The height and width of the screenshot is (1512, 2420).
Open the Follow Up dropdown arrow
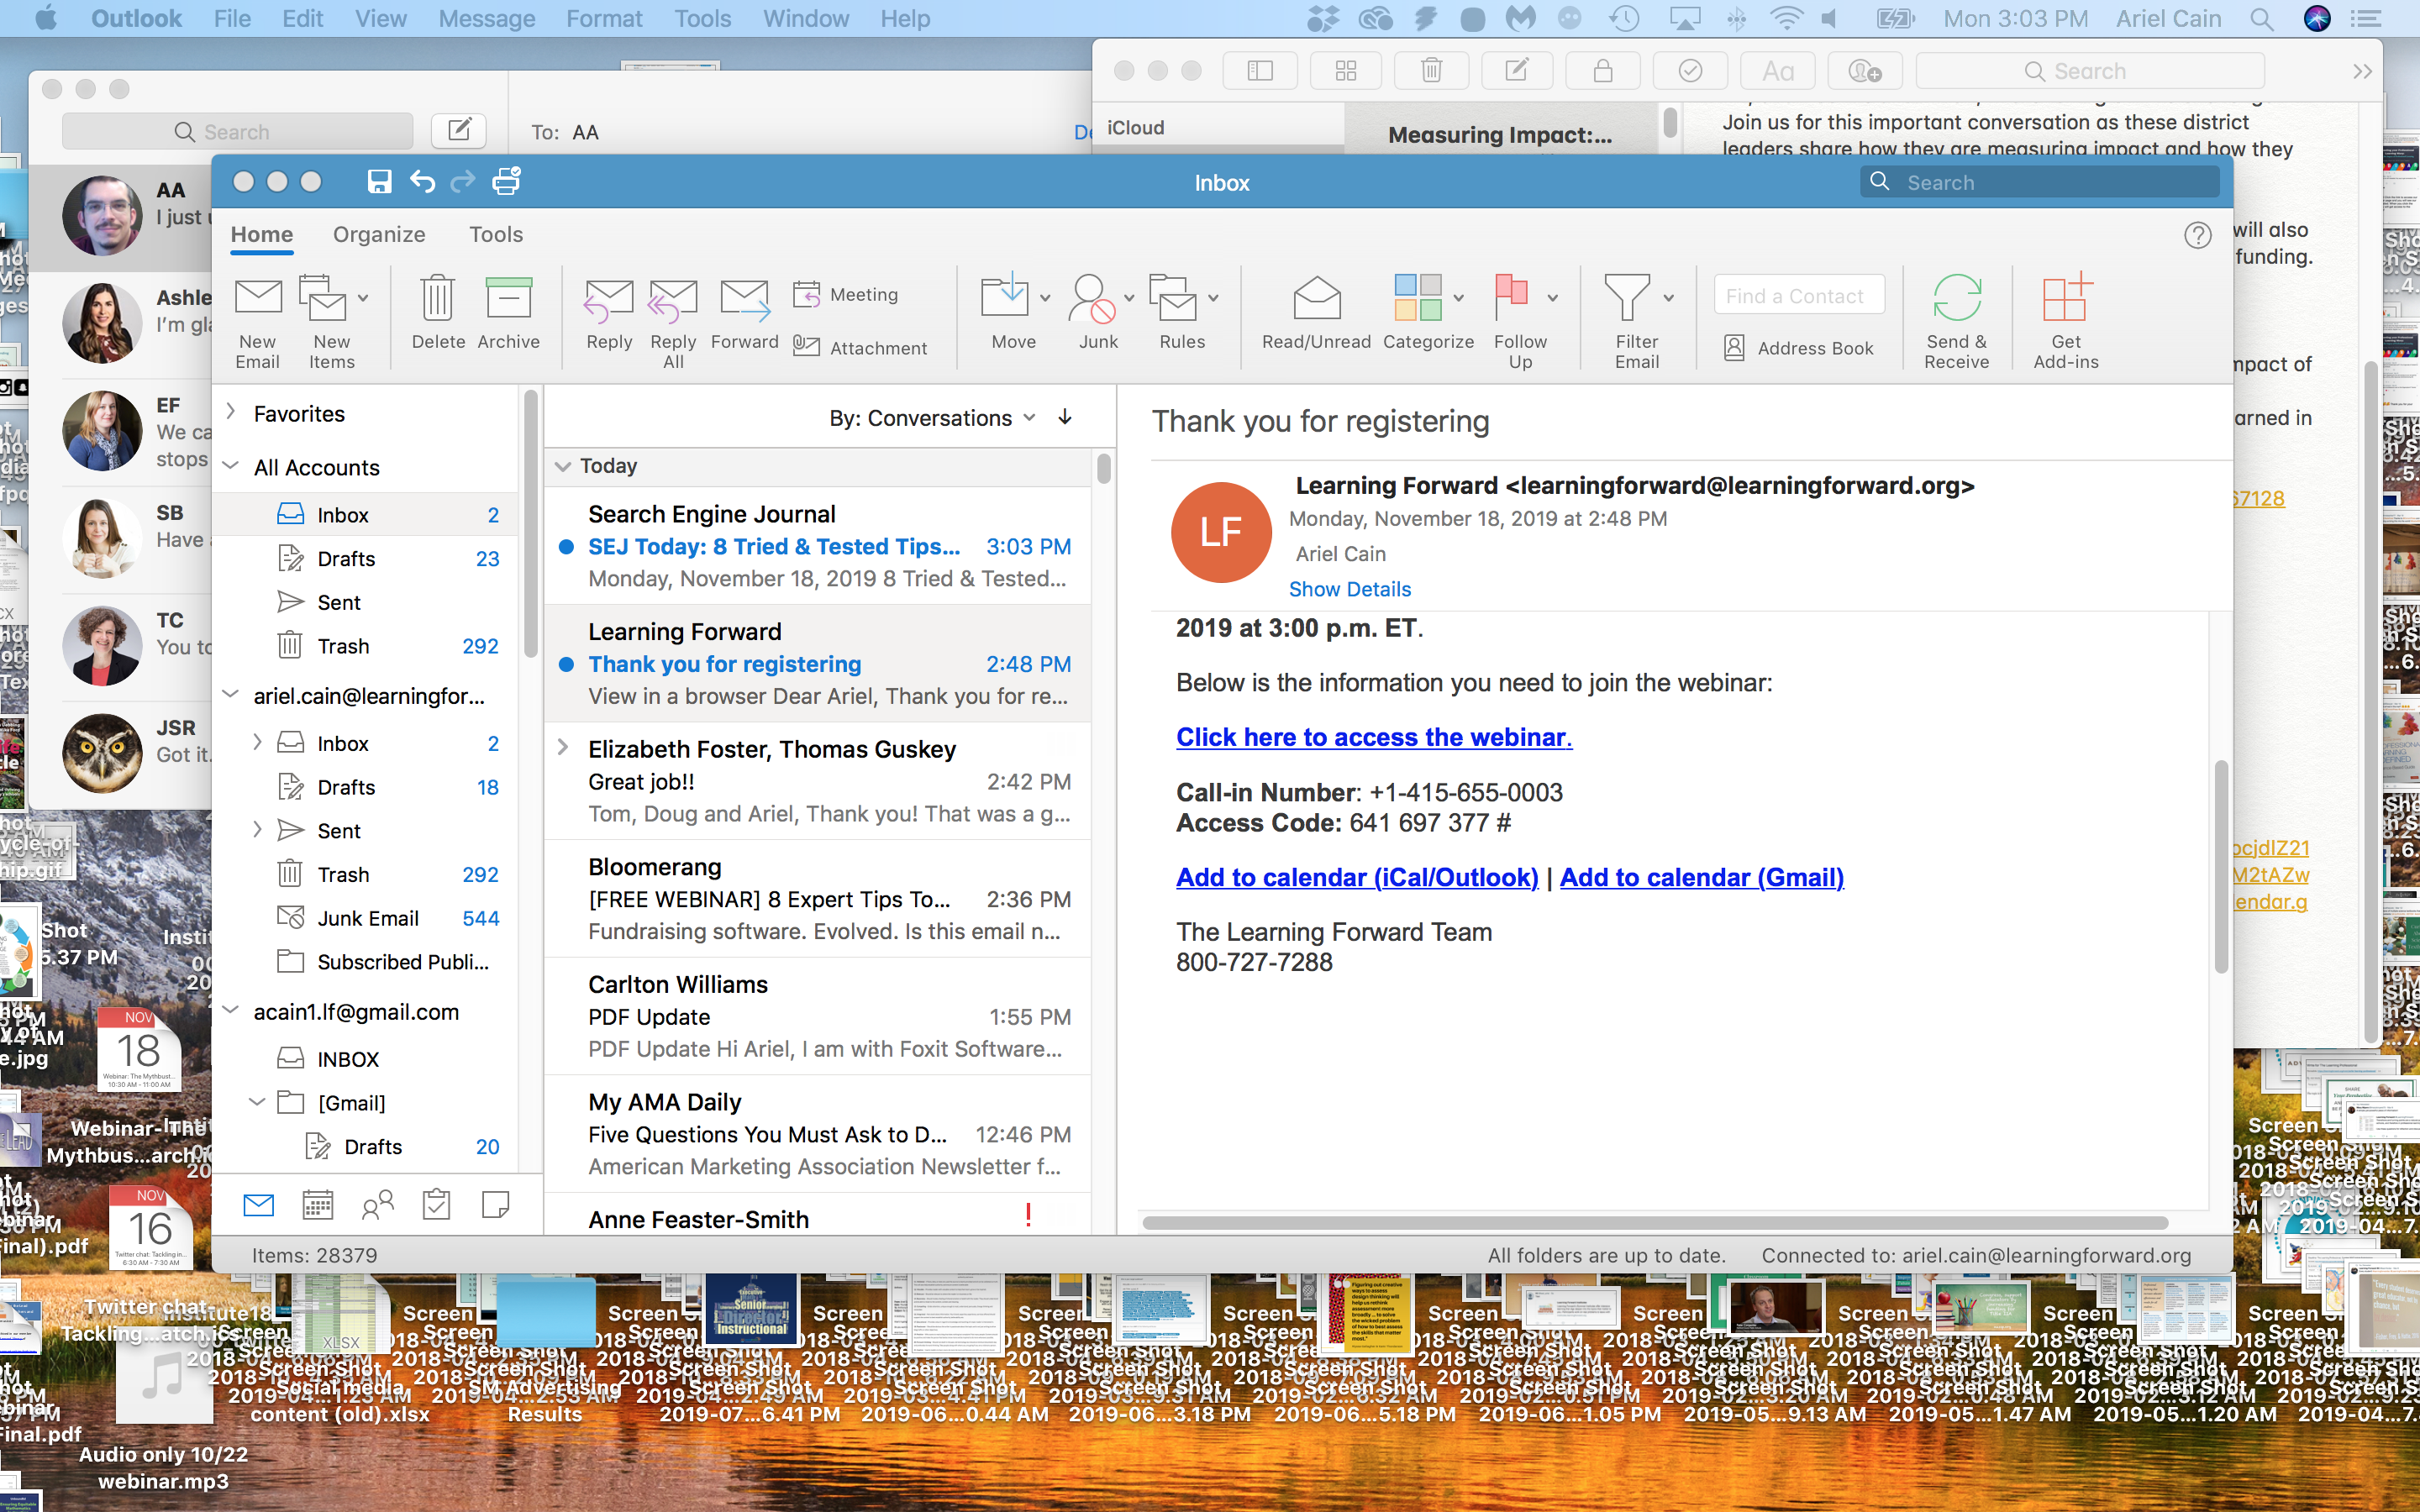(x=1552, y=298)
